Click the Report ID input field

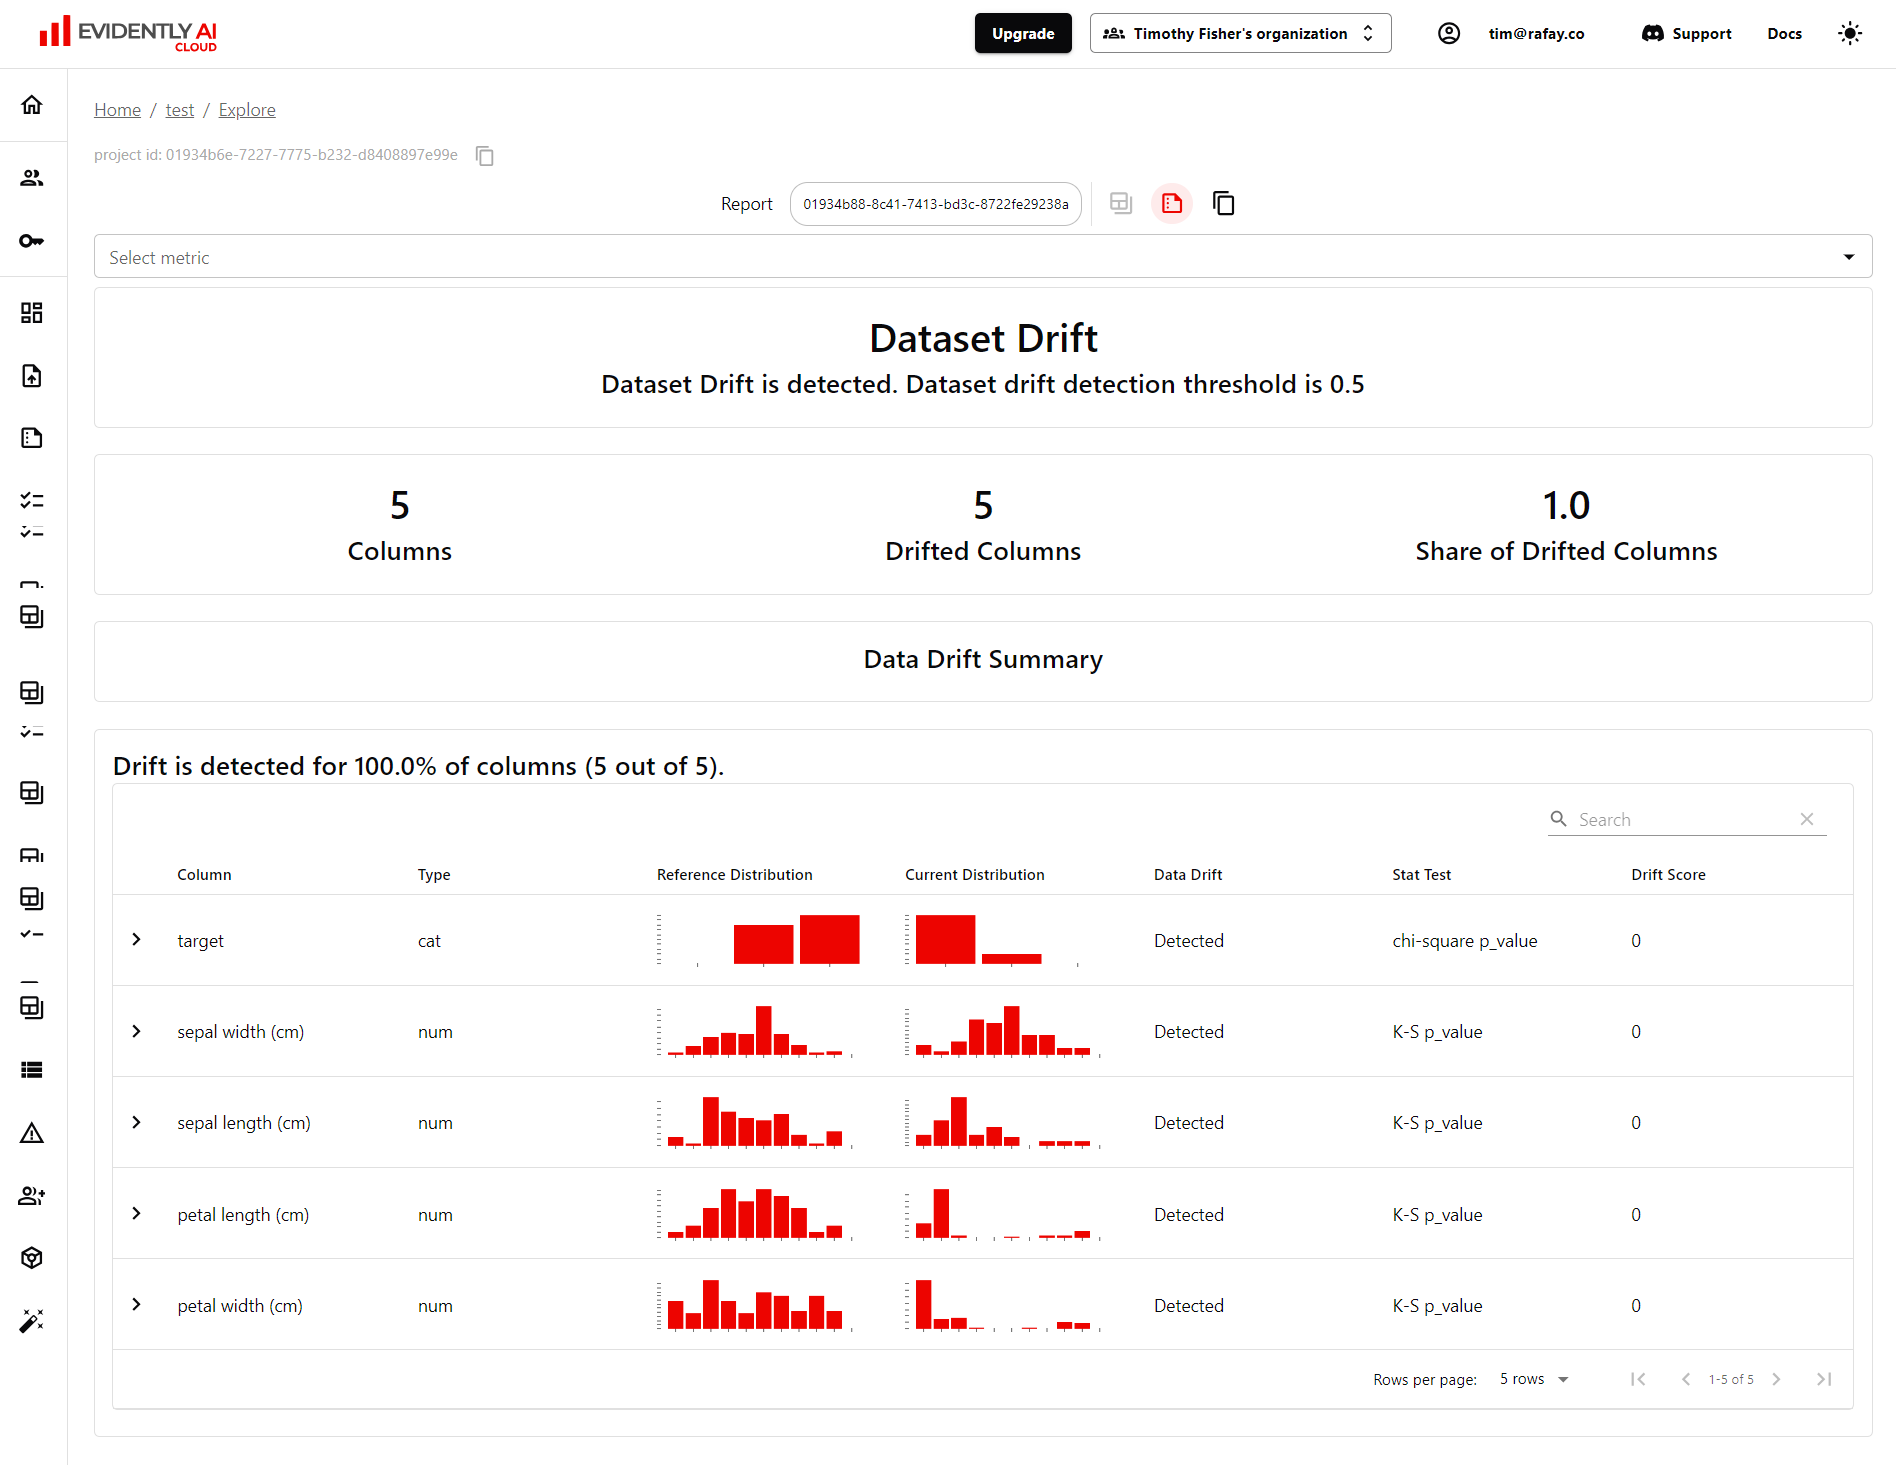tap(936, 204)
